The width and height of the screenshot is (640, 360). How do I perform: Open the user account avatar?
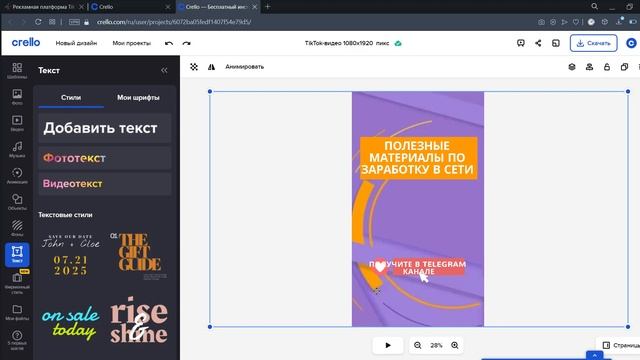[631, 43]
